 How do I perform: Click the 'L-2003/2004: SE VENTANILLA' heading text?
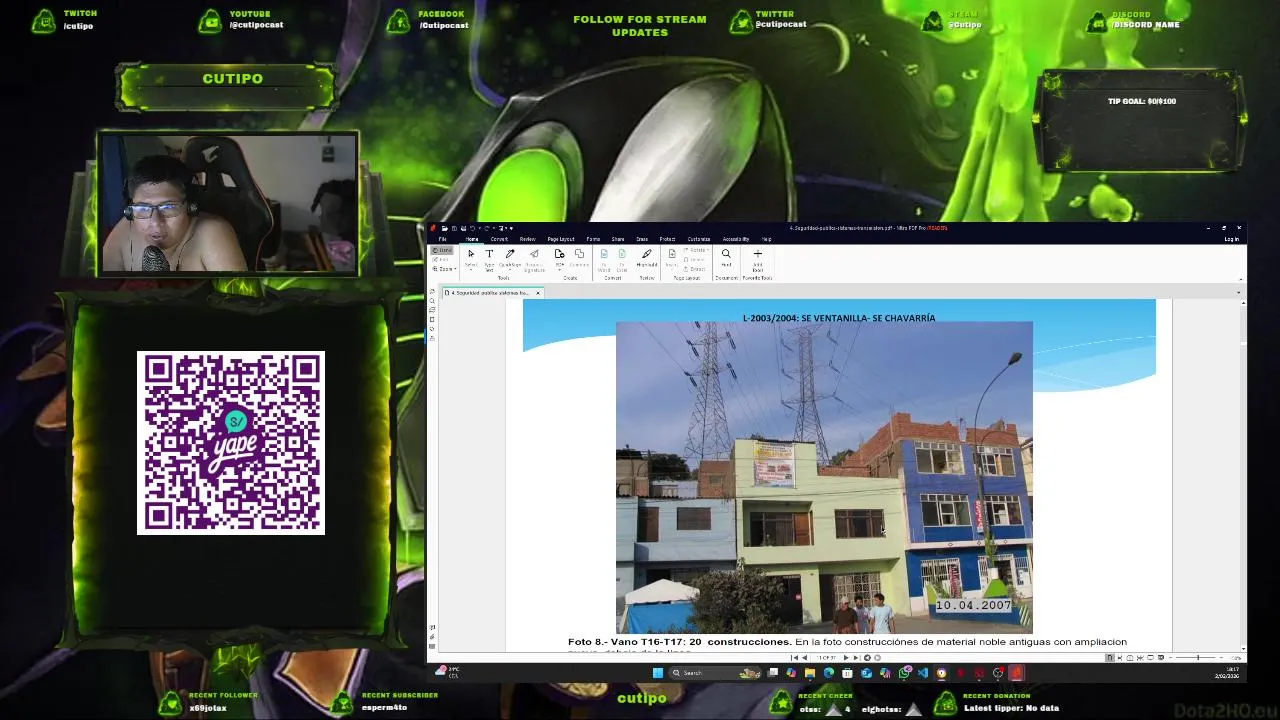point(839,318)
